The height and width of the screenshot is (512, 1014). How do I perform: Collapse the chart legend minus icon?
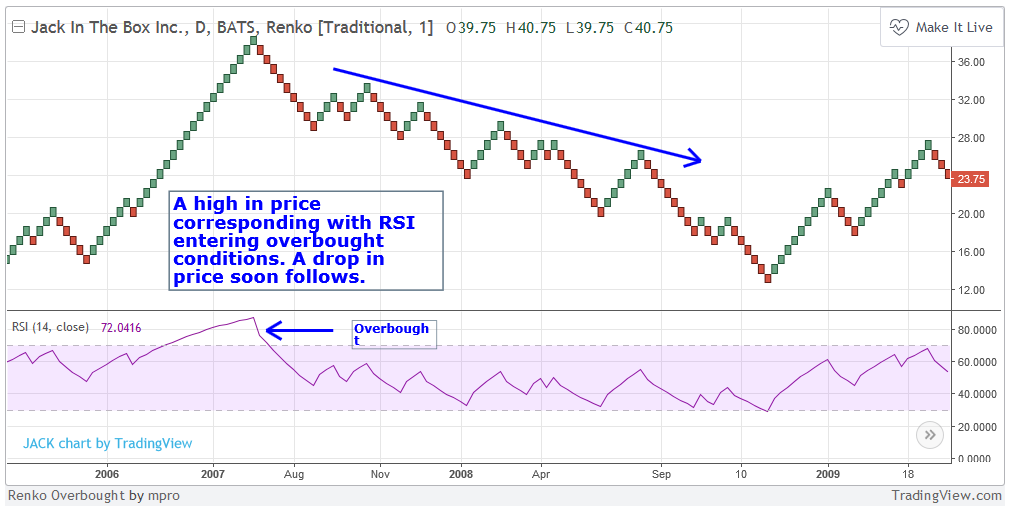(19, 27)
